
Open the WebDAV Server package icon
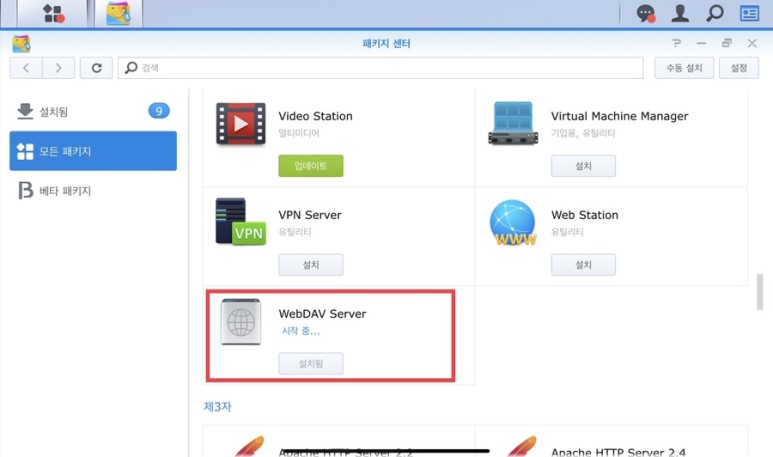pos(241,321)
